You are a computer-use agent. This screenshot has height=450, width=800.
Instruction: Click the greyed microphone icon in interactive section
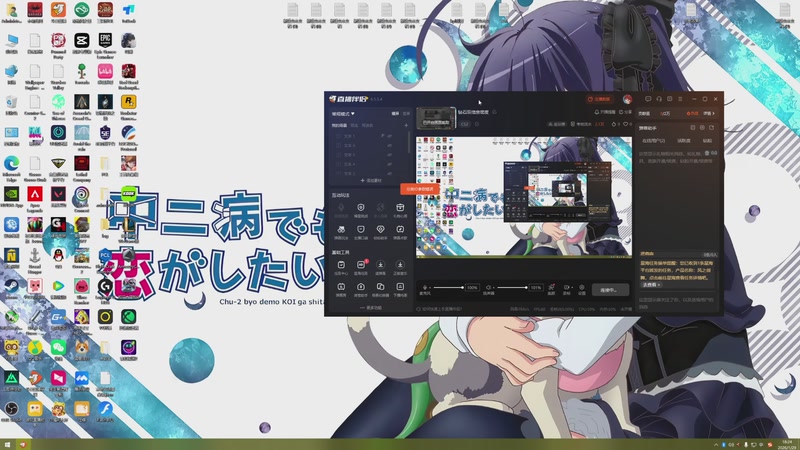(x=341, y=208)
